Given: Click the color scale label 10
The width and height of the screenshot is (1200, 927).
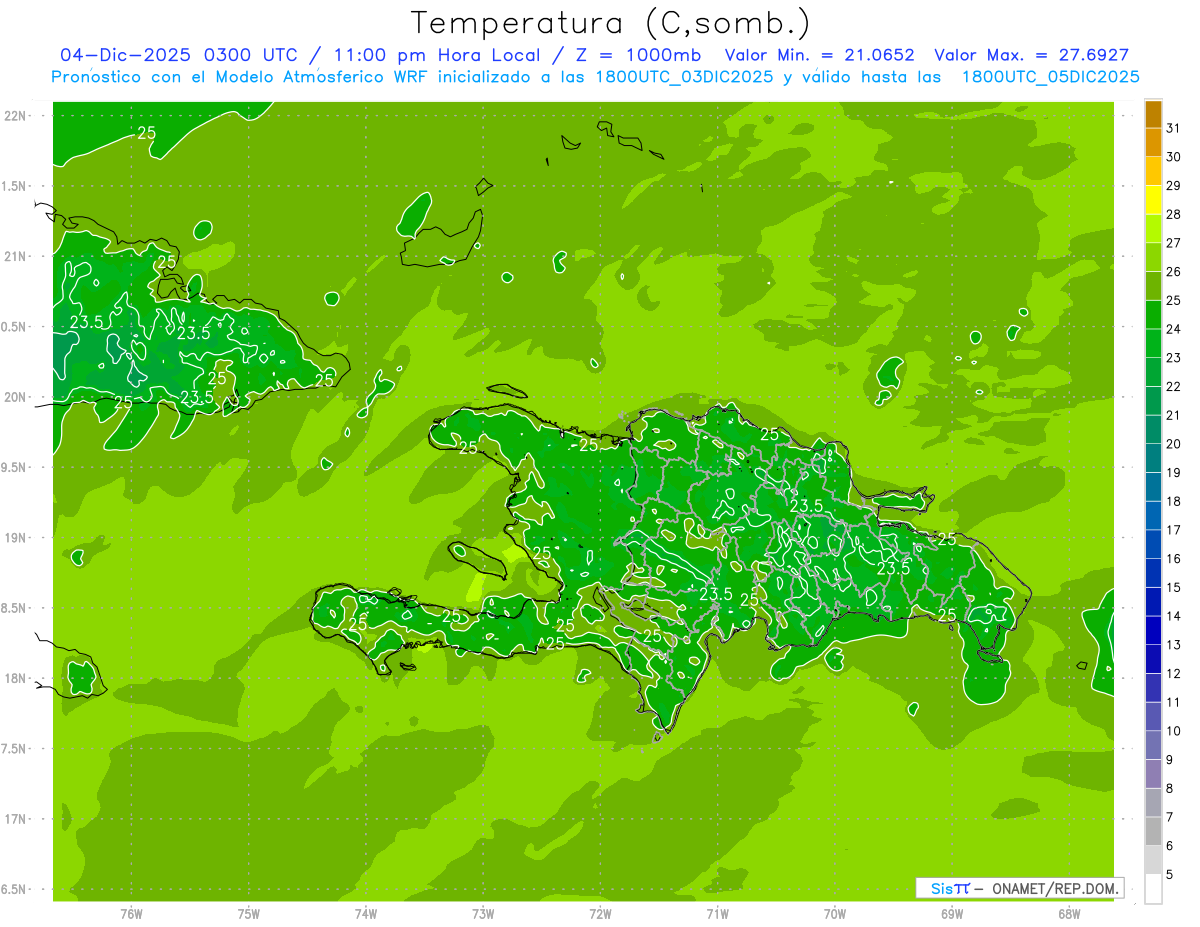Looking at the screenshot, I should (1174, 731).
